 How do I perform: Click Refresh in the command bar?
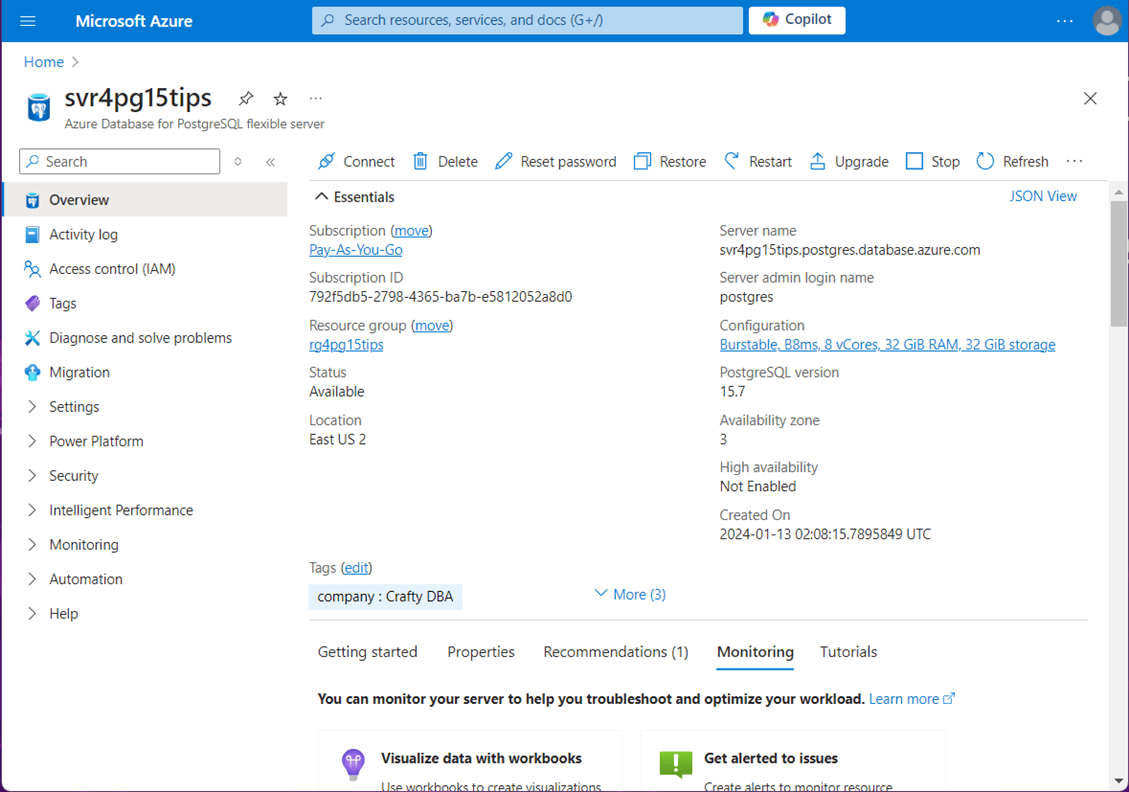pos(1012,161)
